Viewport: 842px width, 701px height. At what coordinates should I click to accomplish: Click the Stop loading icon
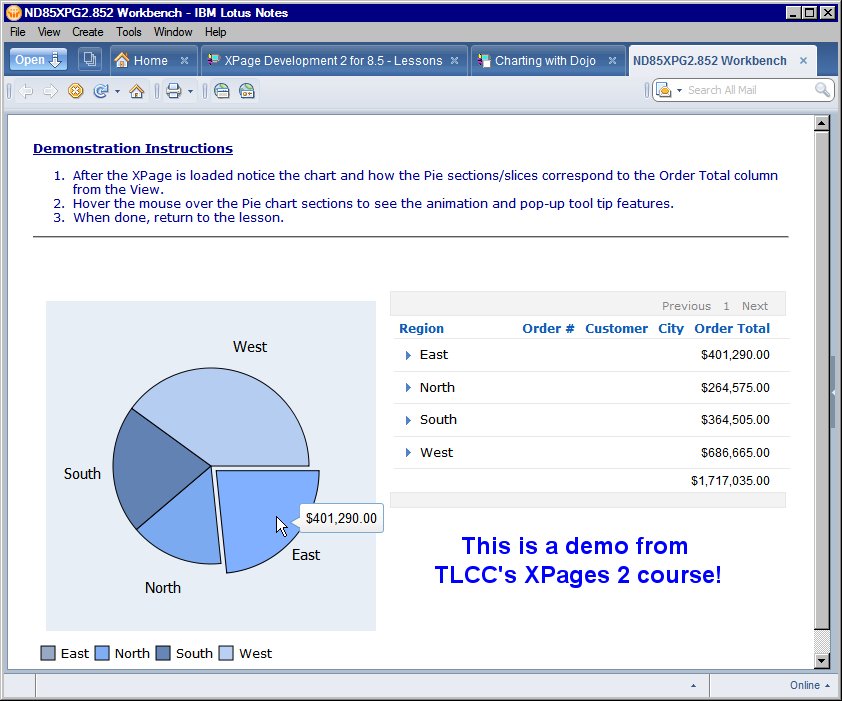(x=75, y=91)
